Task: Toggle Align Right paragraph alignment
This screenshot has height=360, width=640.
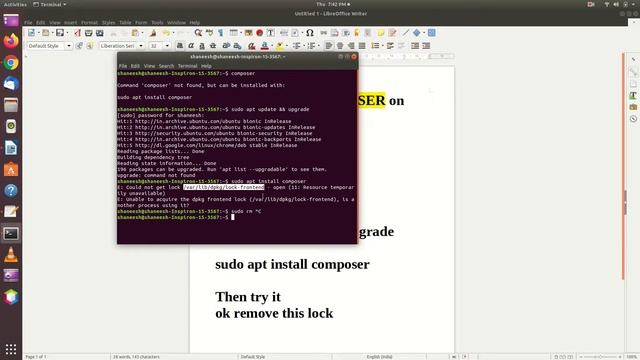Action: tap(351, 46)
